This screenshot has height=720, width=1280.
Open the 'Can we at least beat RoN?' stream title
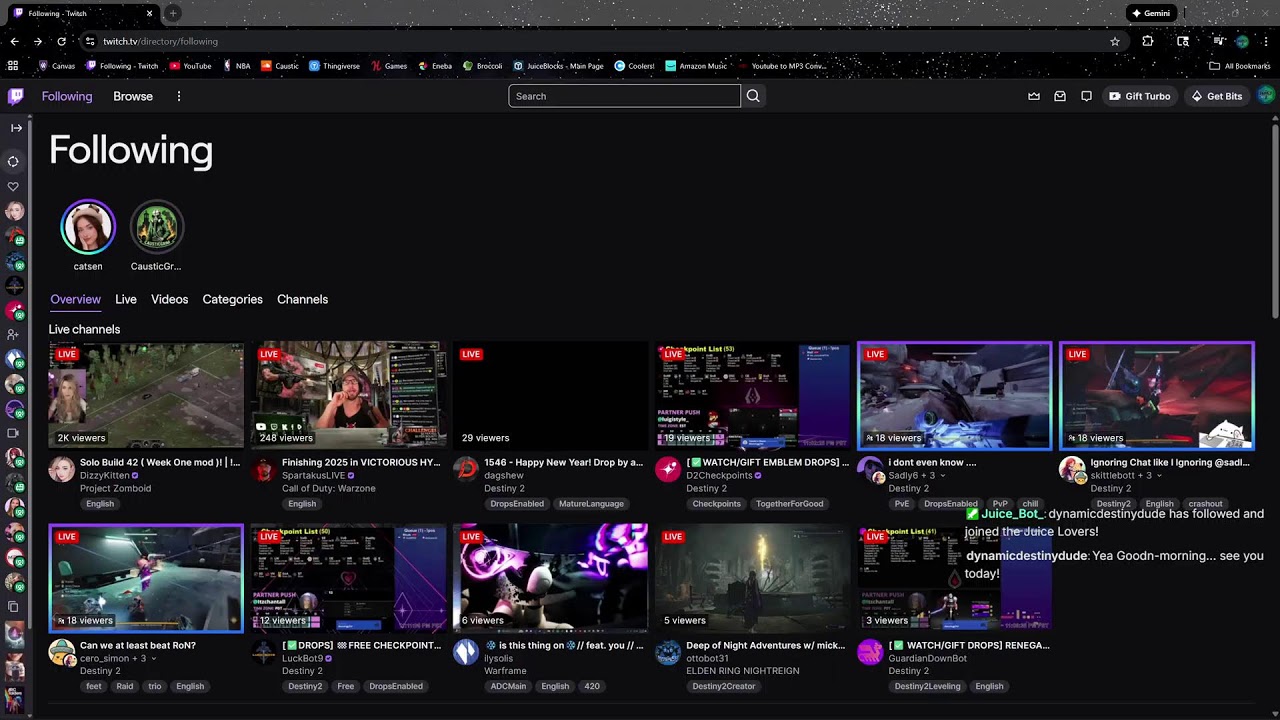coord(138,645)
